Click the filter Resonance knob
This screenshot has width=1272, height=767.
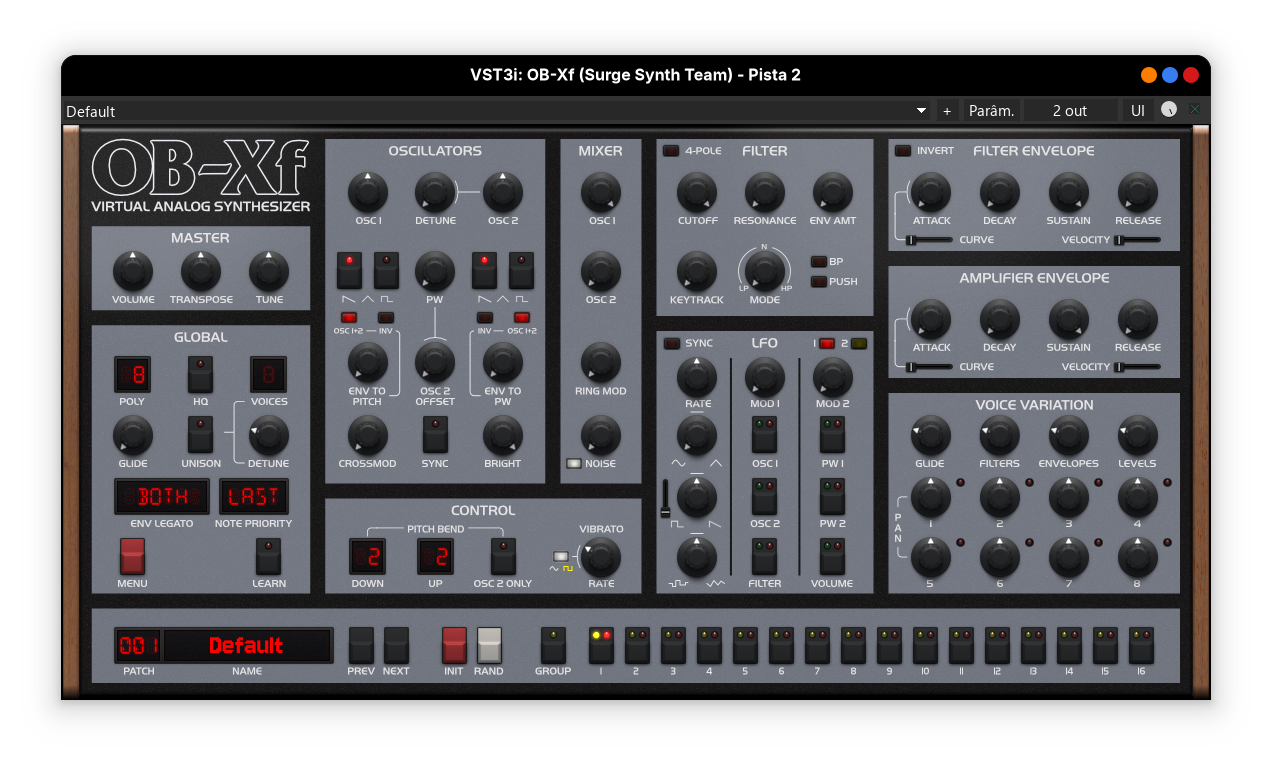765,192
